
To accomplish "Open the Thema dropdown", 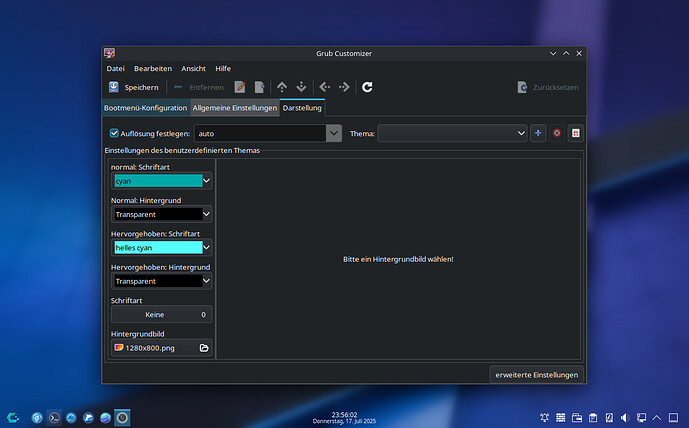I will (x=452, y=133).
